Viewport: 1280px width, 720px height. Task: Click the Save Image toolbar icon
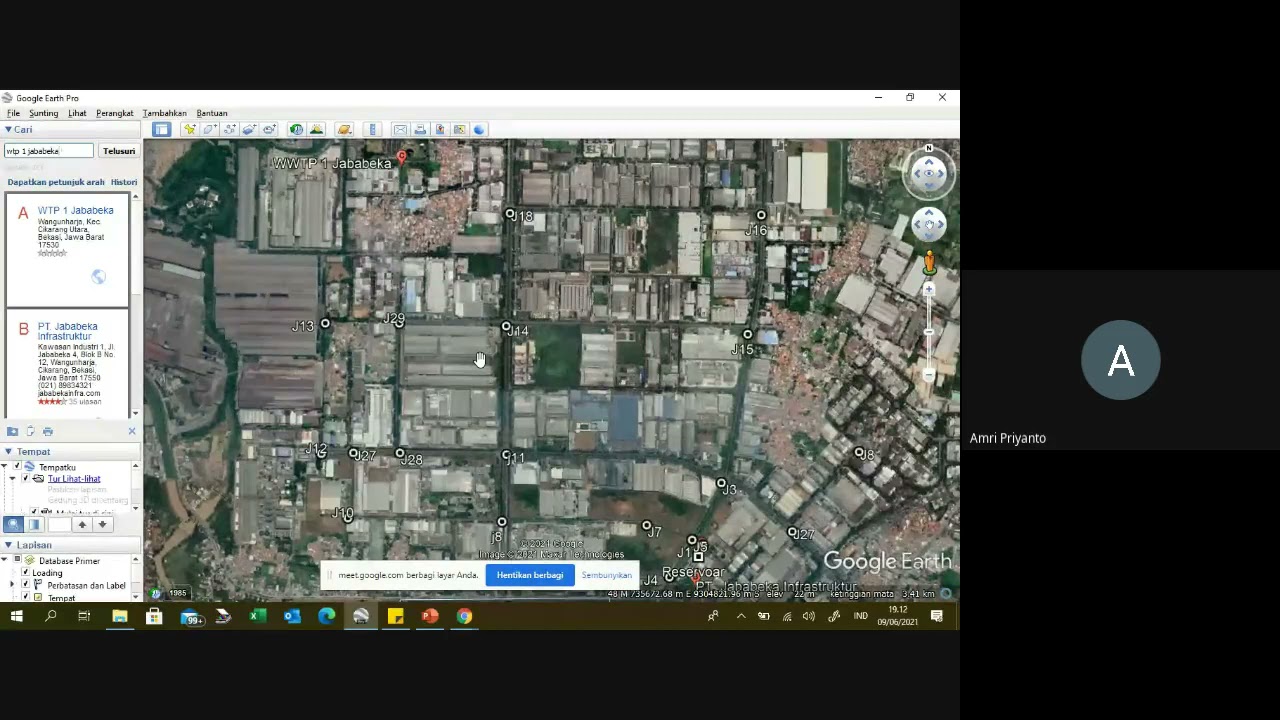point(440,129)
